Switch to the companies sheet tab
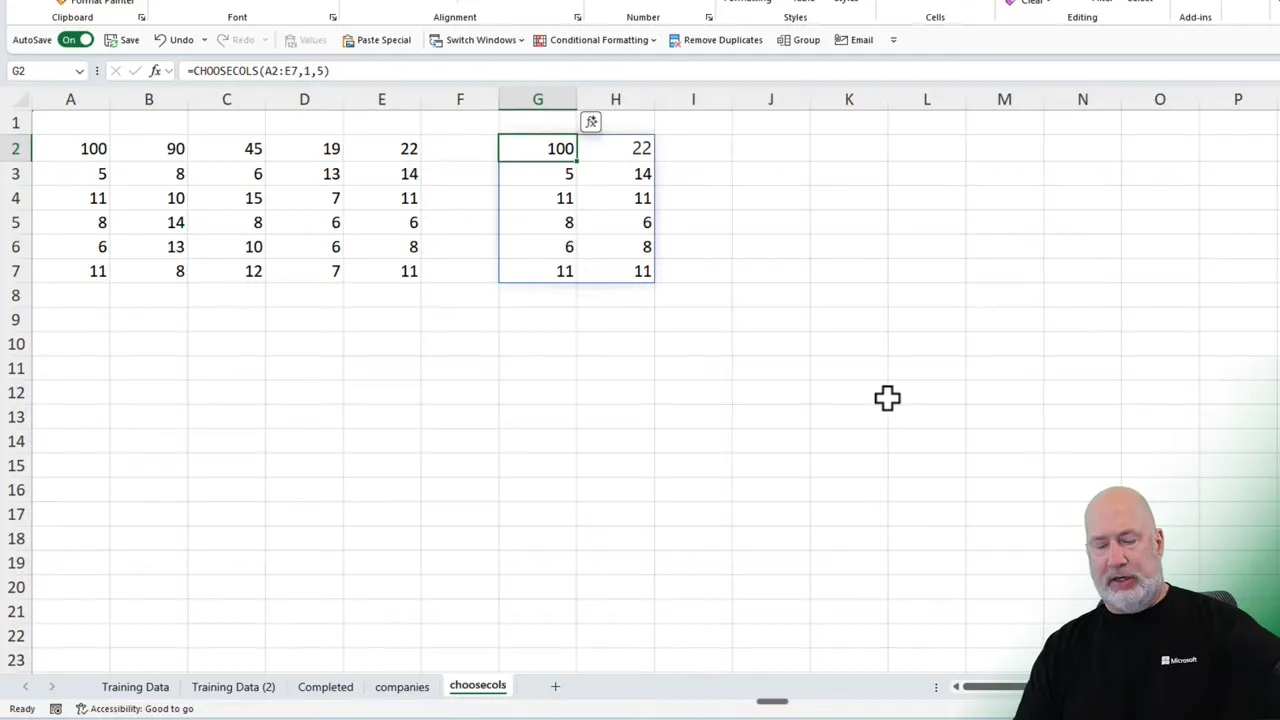Viewport: 1280px width, 720px height. tap(402, 686)
